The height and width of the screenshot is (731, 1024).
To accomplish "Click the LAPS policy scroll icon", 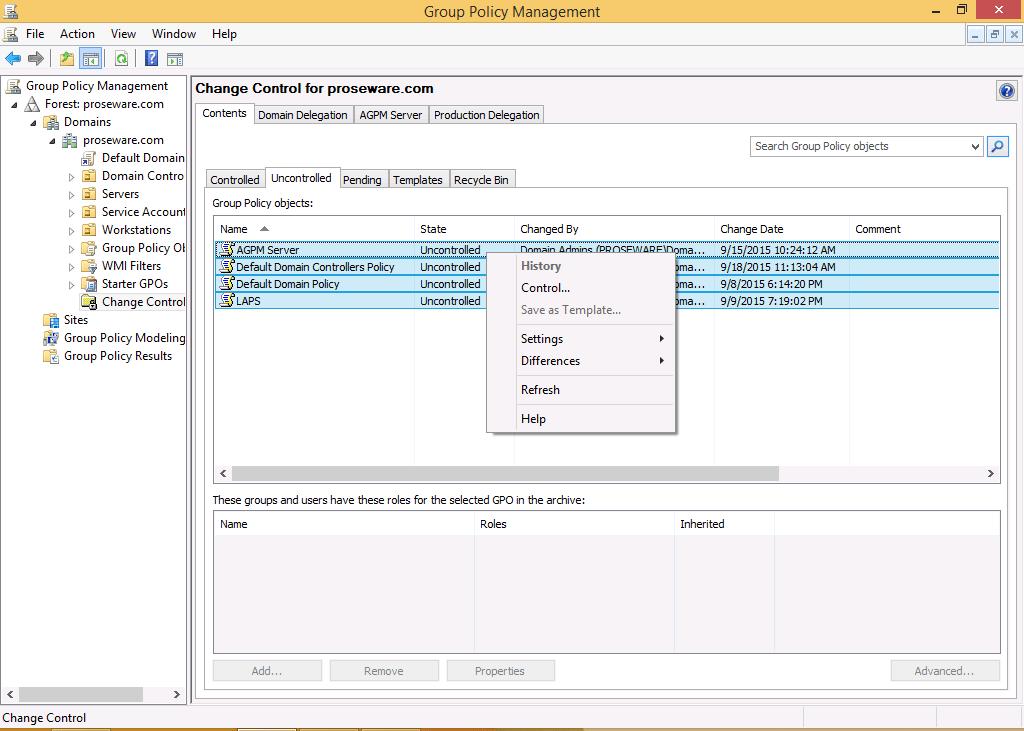I will click(226, 301).
